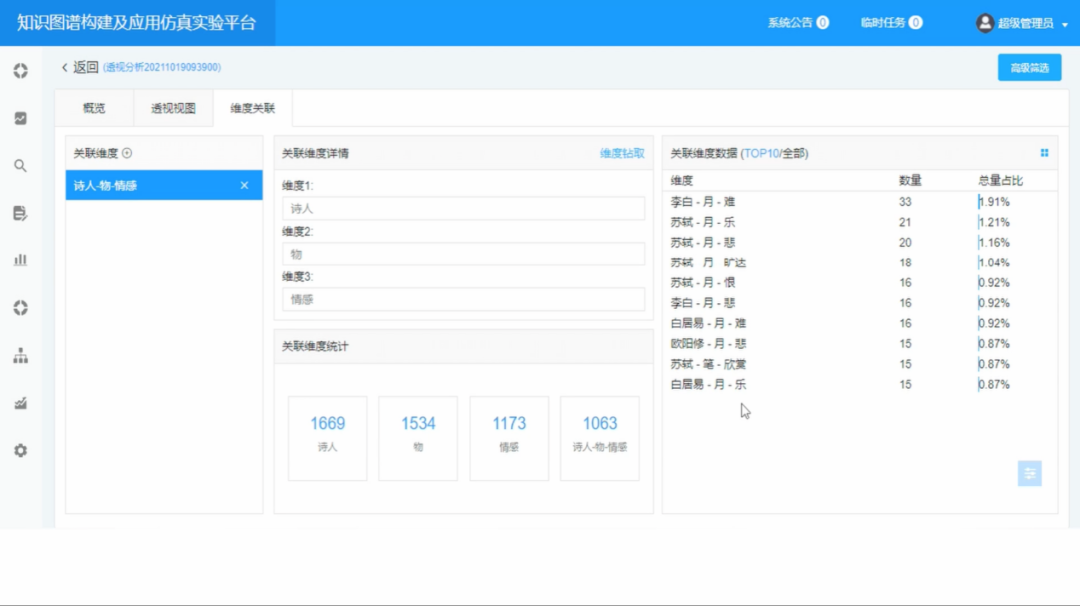Click the 维度2 物 input field
Screen dimensions: 1080x606
point(464,254)
